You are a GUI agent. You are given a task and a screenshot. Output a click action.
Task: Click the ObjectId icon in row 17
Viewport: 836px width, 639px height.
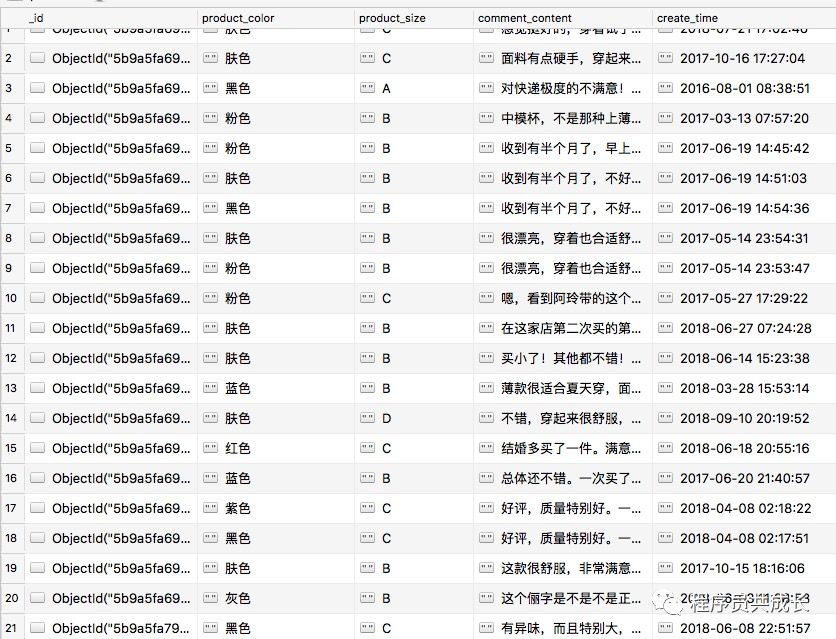click(x=37, y=508)
